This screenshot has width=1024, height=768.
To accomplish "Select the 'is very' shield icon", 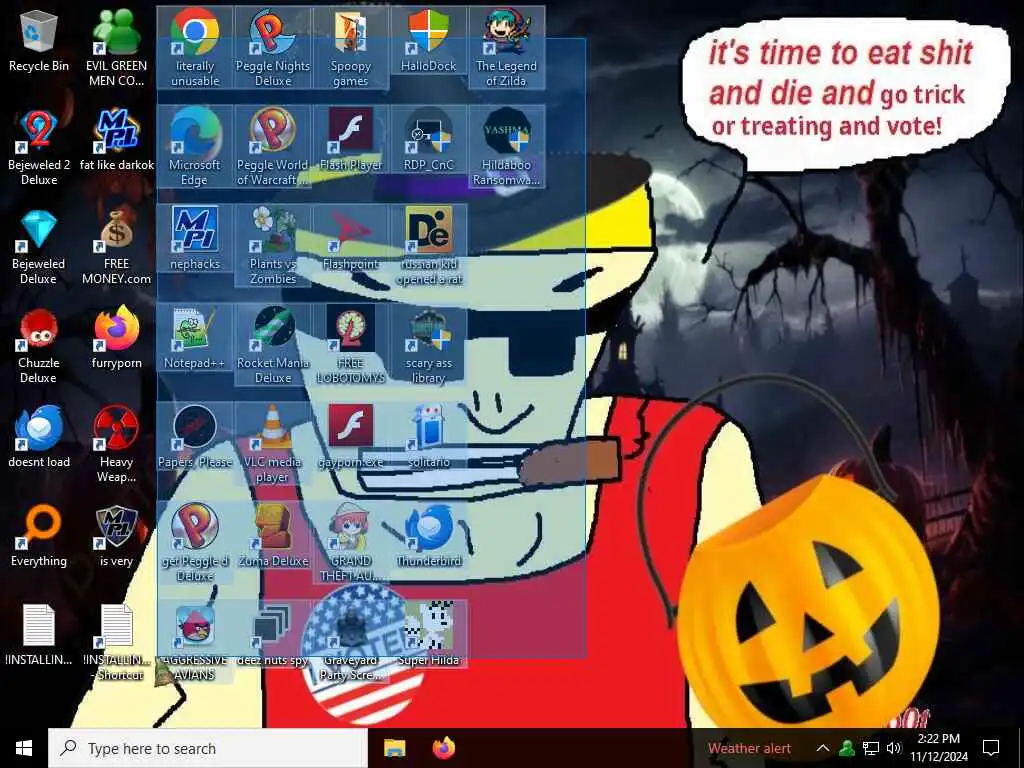I will click(x=116, y=537).
